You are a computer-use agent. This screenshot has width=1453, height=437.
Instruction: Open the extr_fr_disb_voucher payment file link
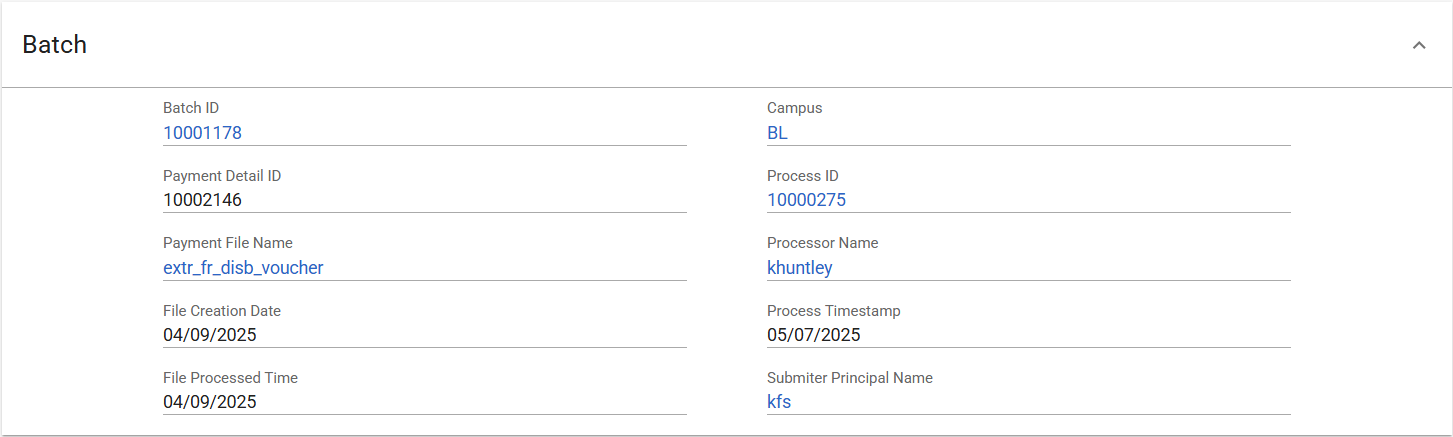243,268
